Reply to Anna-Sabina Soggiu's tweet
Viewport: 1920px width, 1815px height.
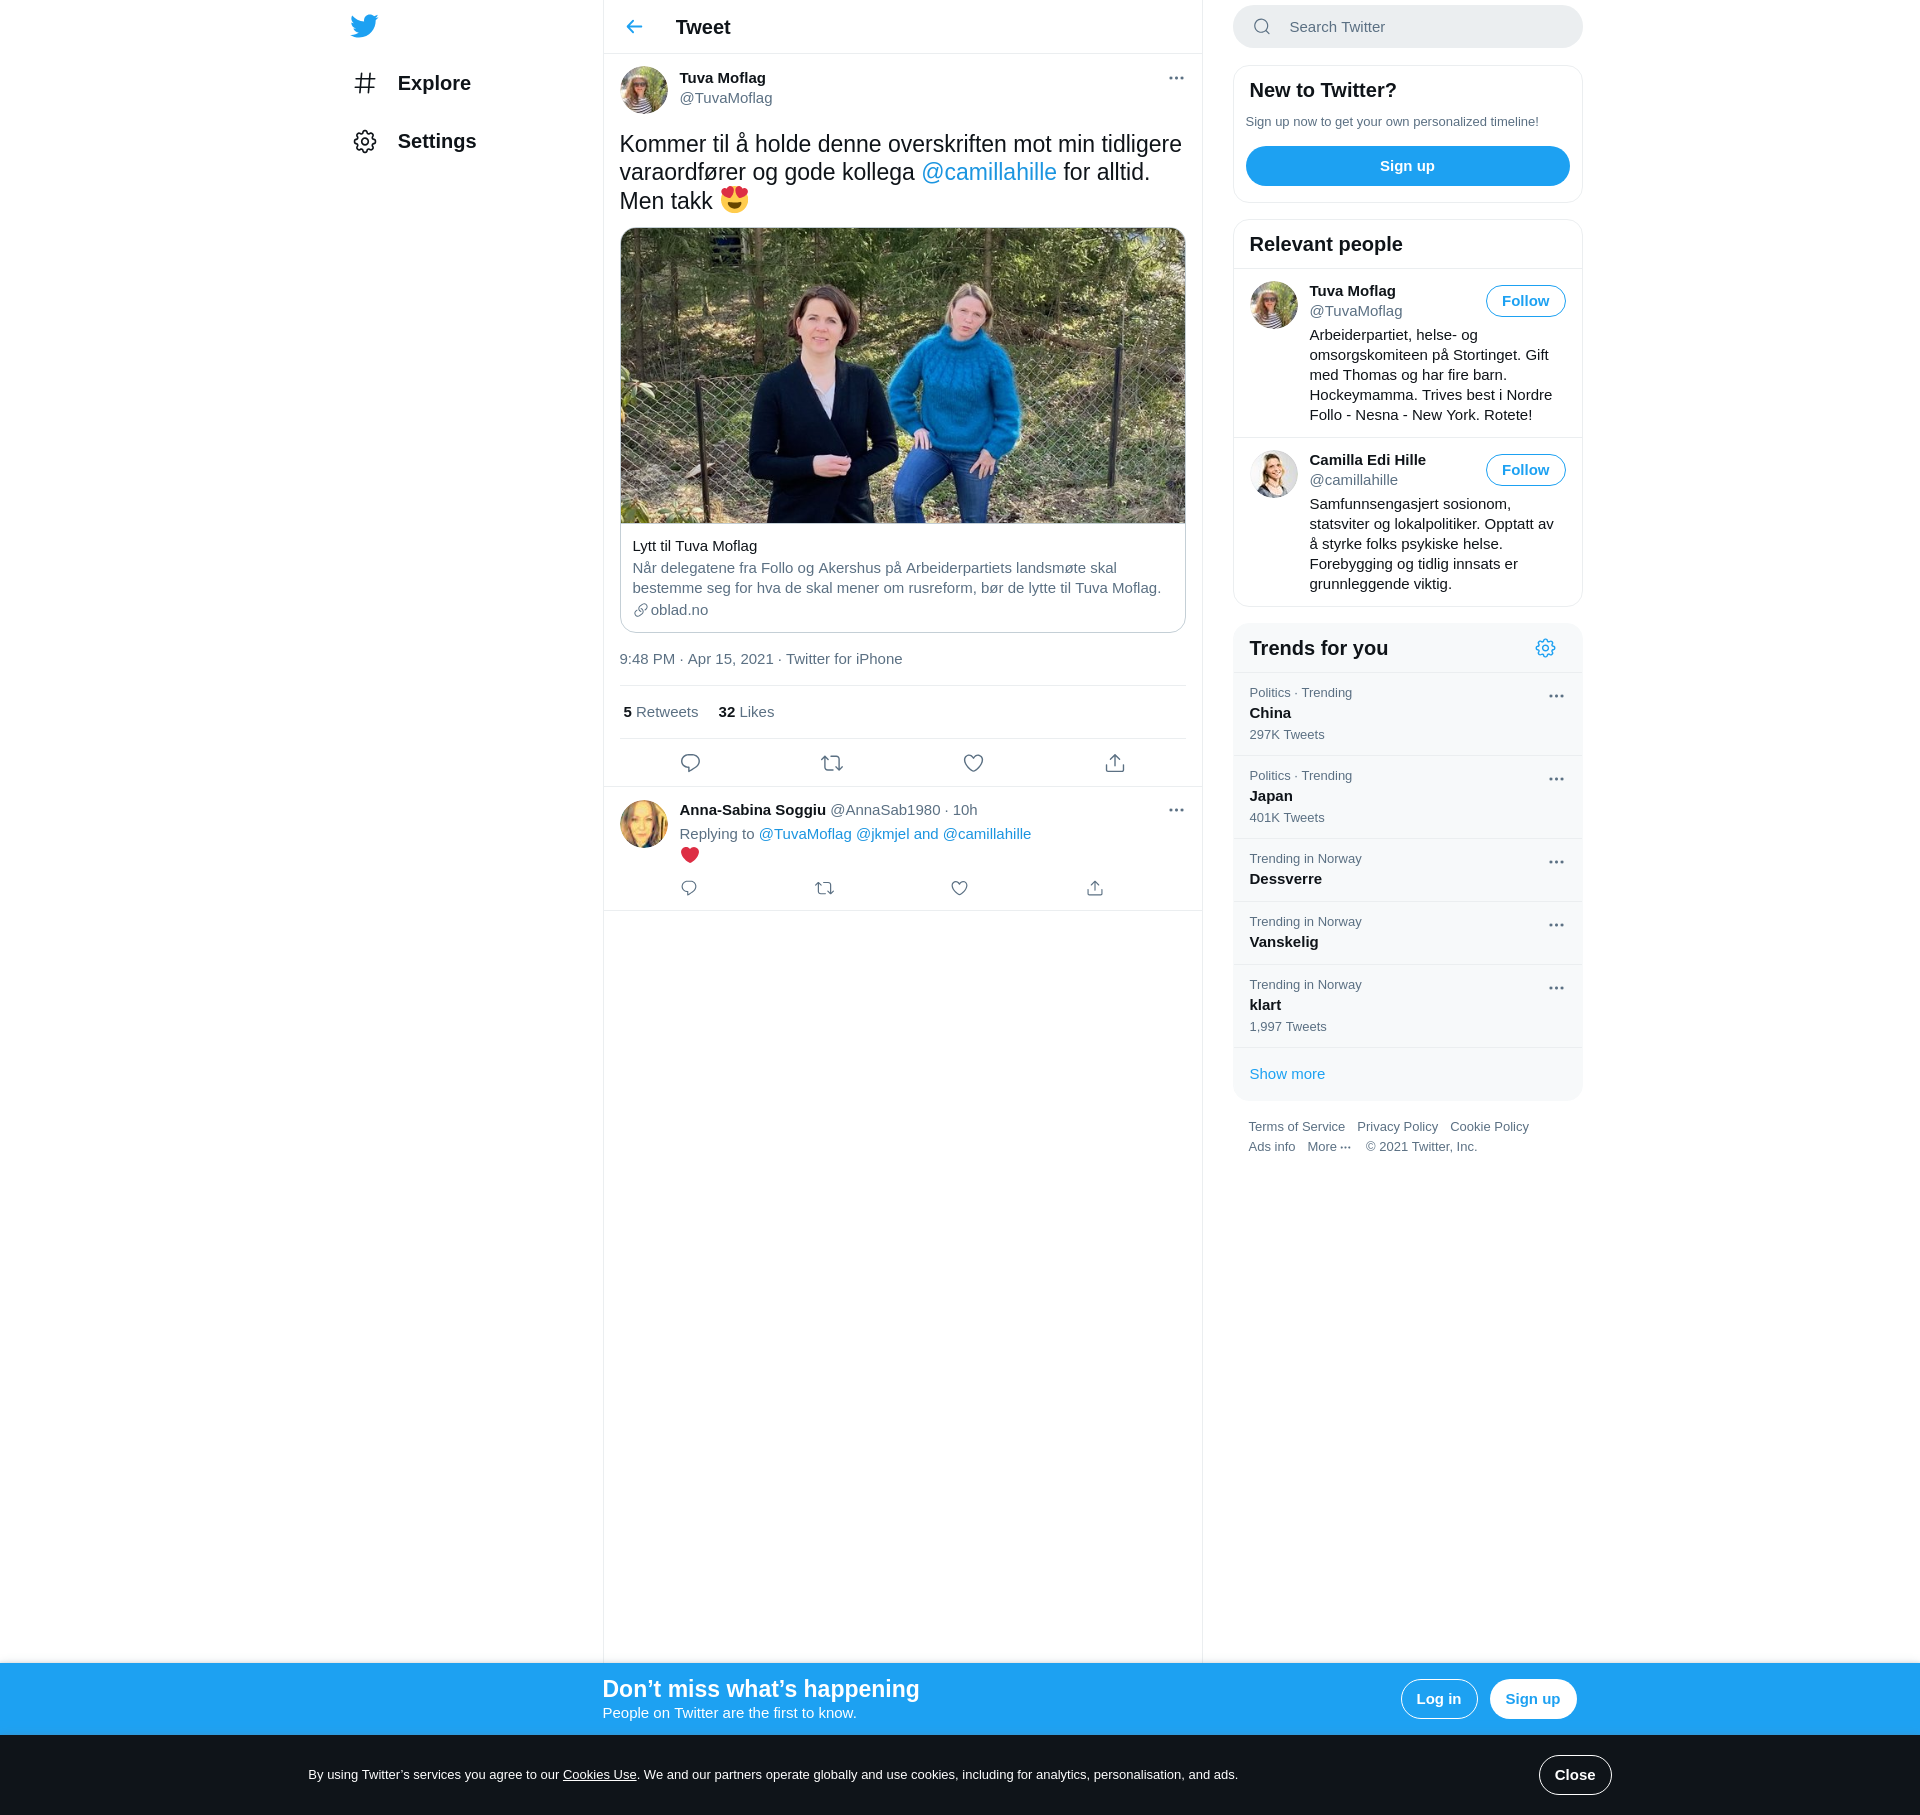(689, 888)
